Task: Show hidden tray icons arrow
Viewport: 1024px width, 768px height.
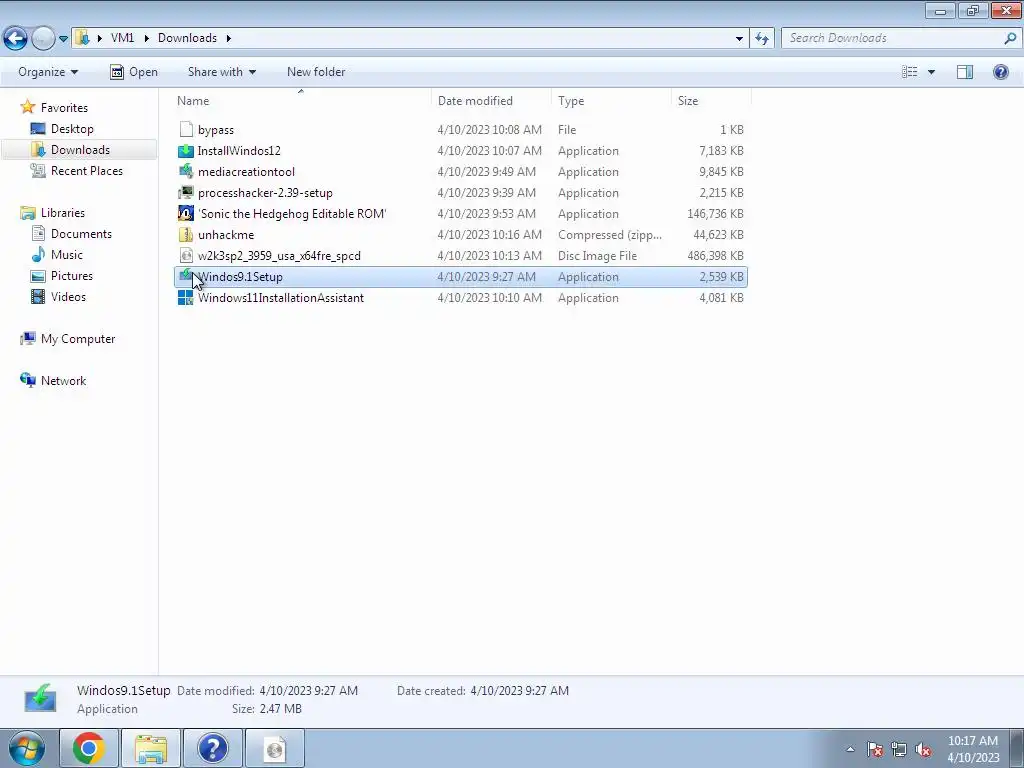Action: (850, 749)
